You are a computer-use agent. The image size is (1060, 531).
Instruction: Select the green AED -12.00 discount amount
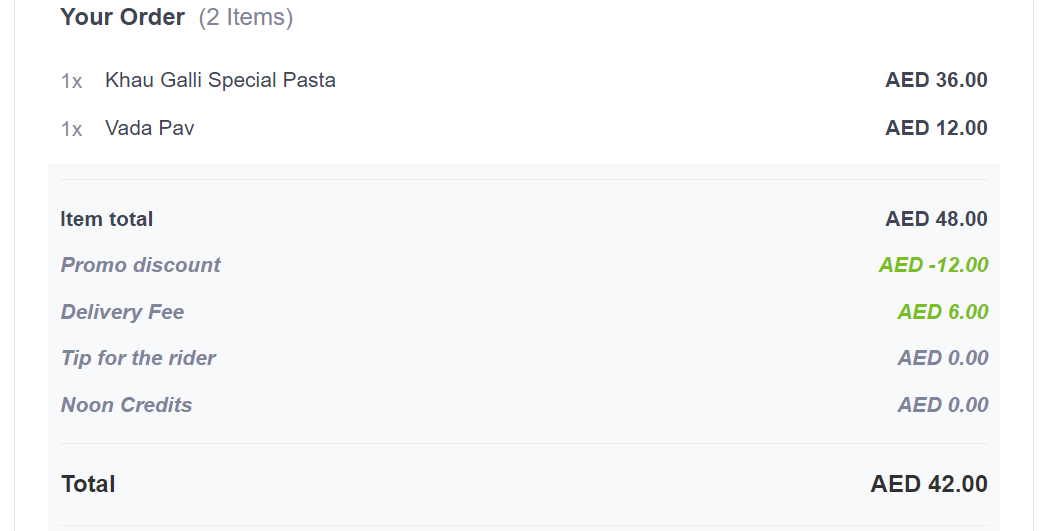(x=934, y=265)
